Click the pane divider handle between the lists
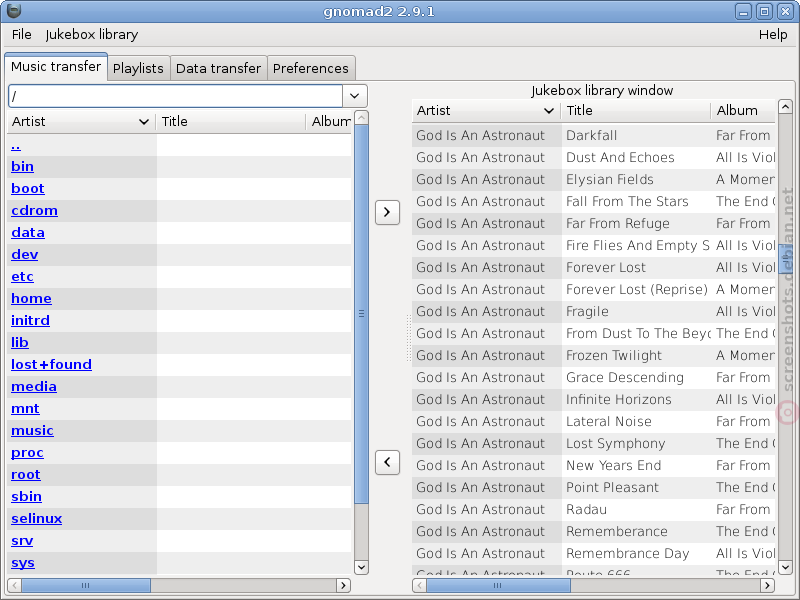The height and width of the screenshot is (600, 800). [409, 338]
